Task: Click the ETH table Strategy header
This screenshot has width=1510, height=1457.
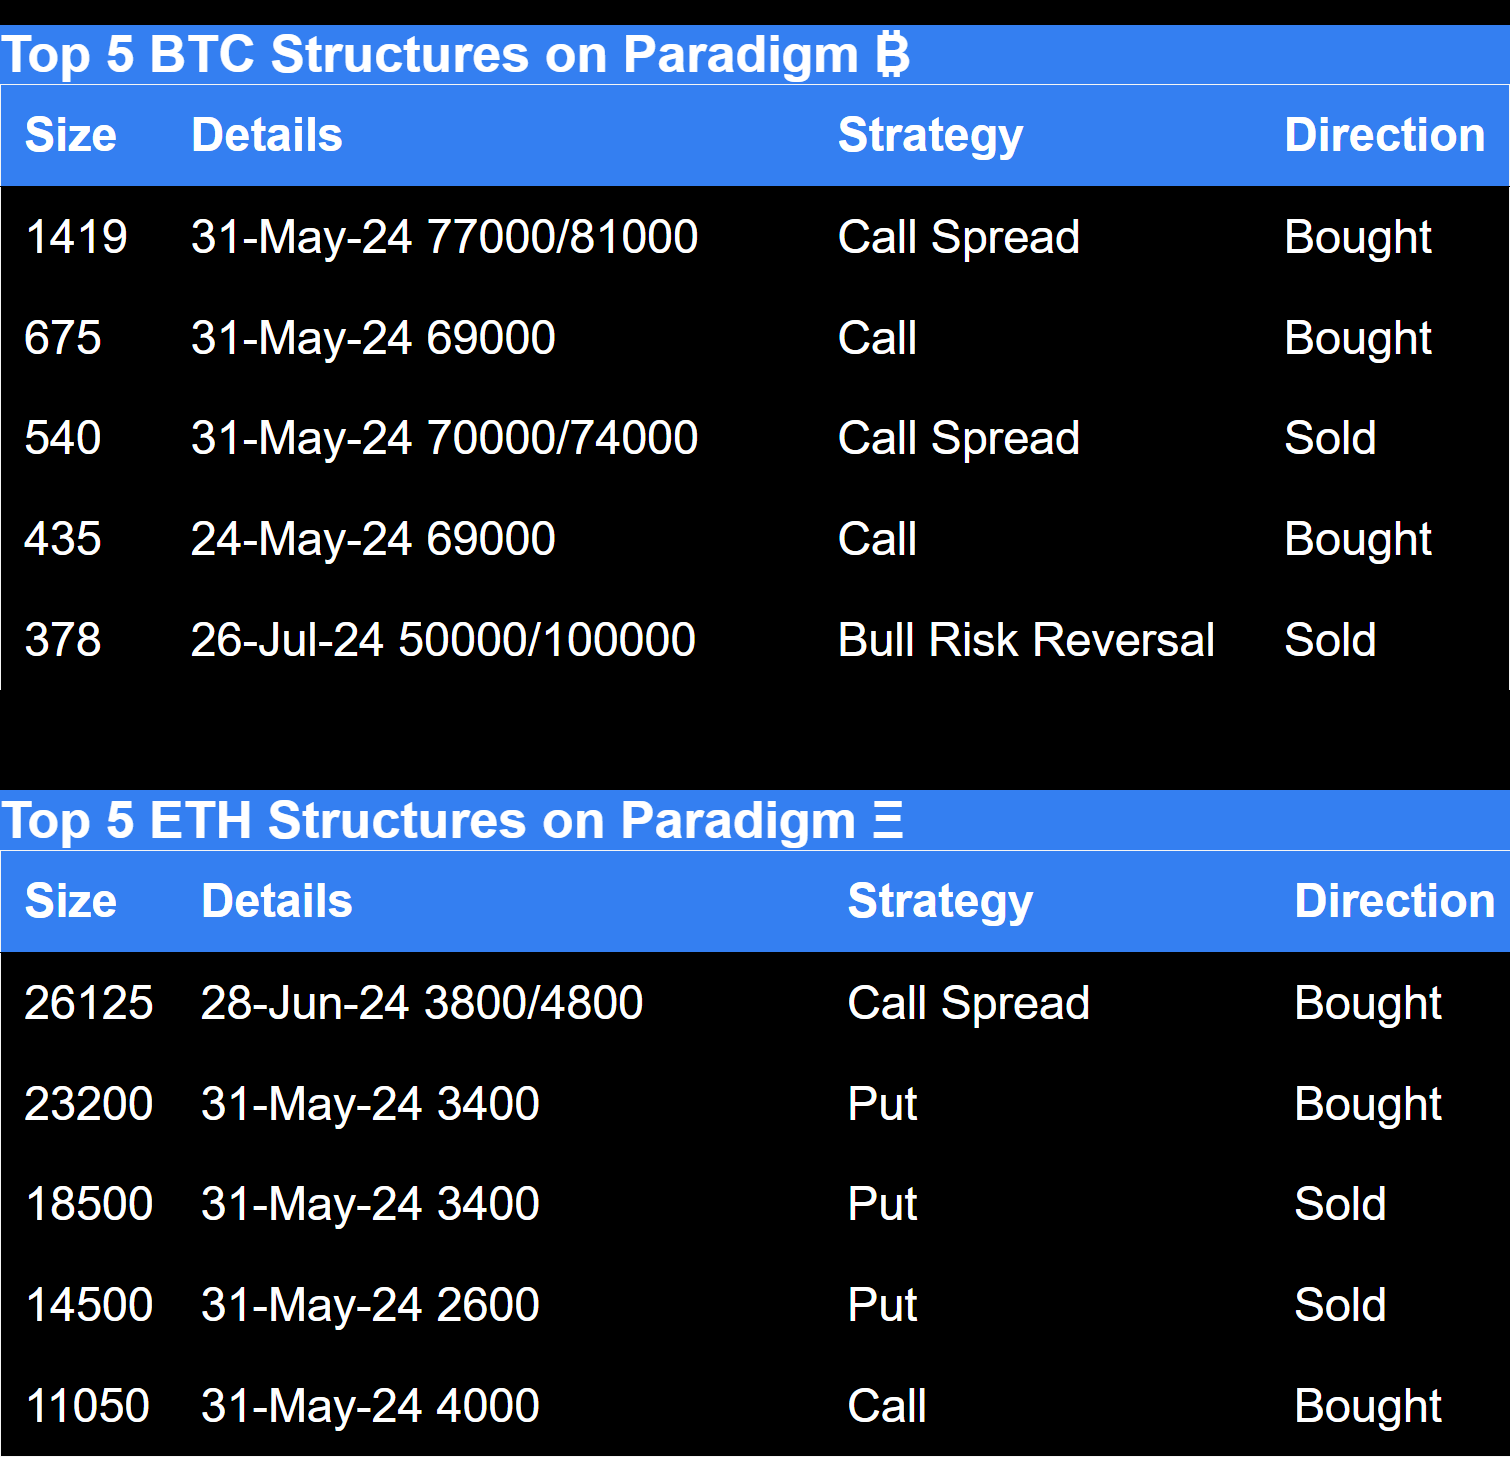Action: point(940,902)
